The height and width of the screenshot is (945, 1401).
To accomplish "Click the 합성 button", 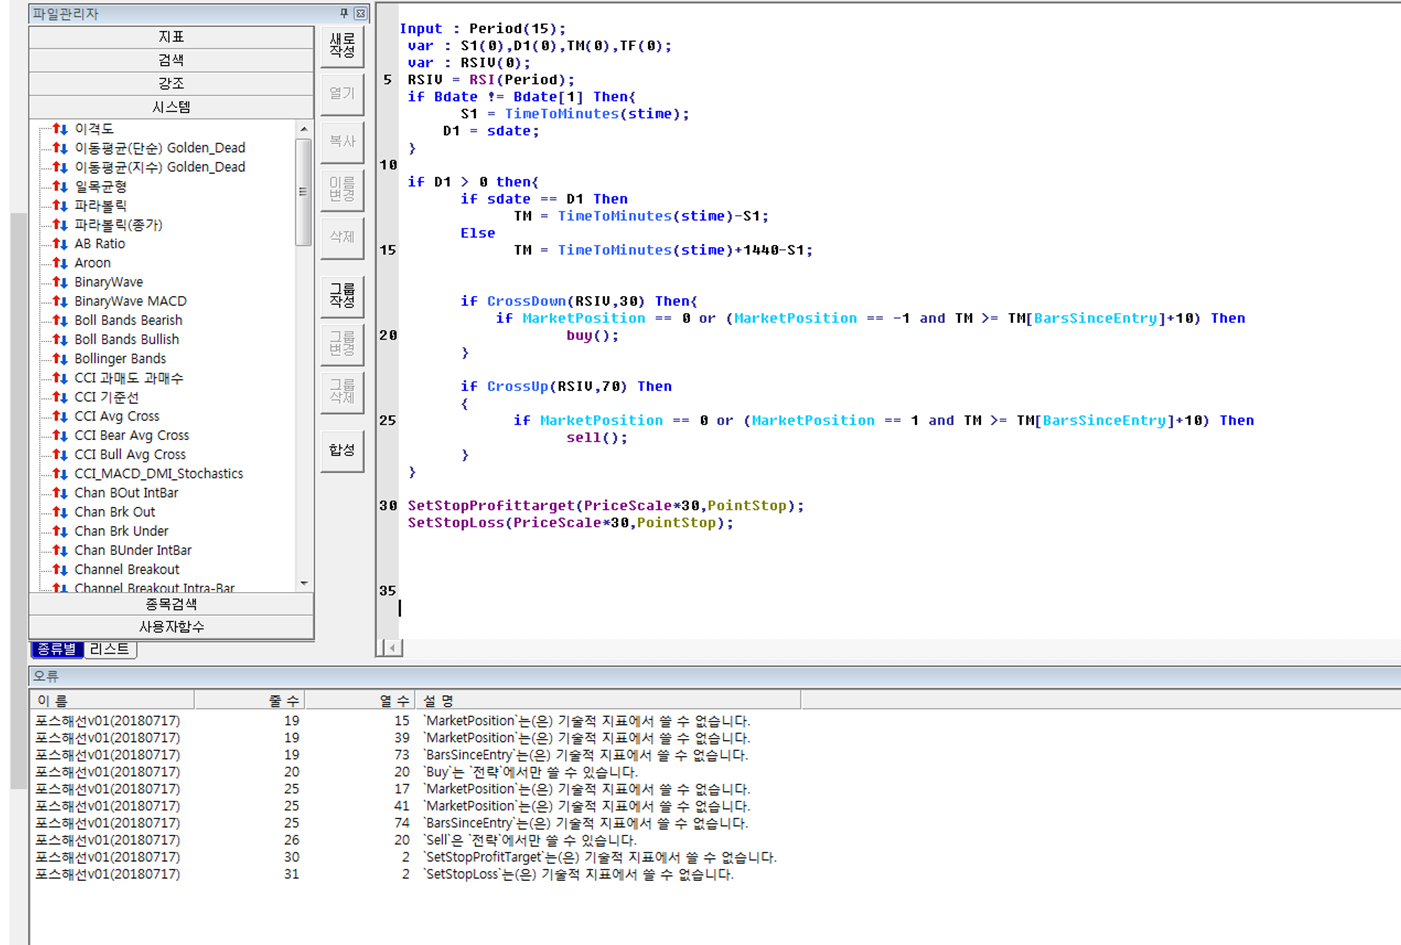I will (x=342, y=450).
